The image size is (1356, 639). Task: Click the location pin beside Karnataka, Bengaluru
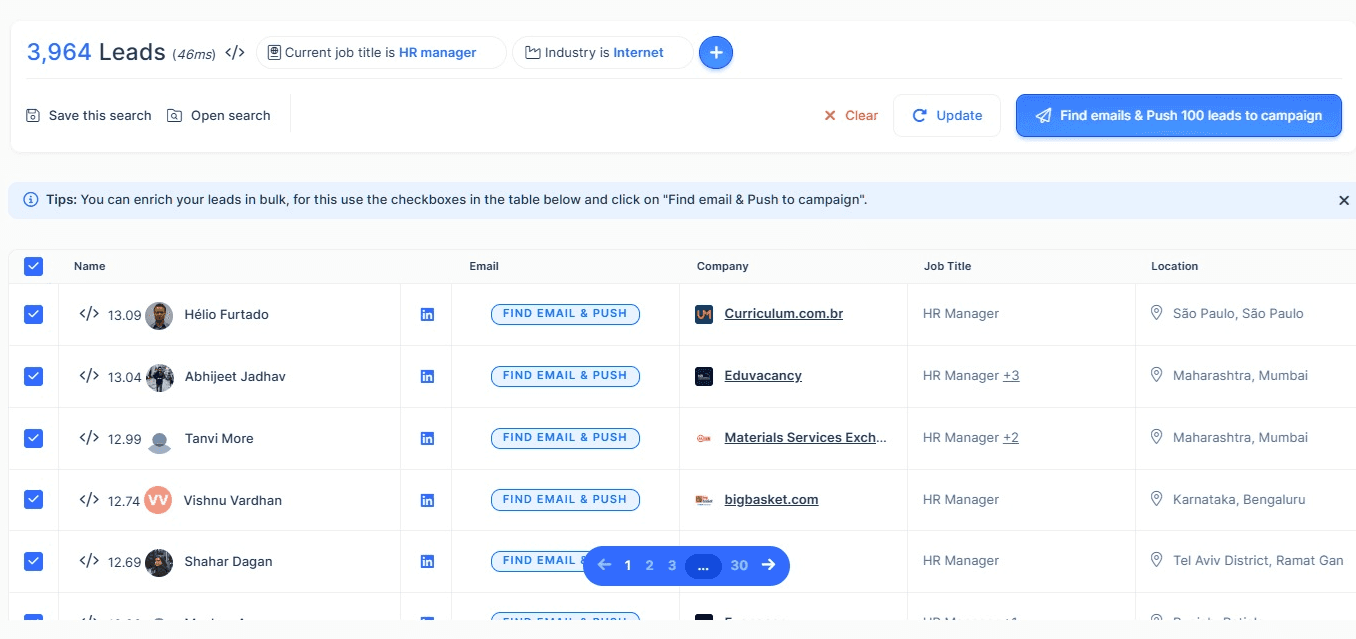click(x=1156, y=499)
